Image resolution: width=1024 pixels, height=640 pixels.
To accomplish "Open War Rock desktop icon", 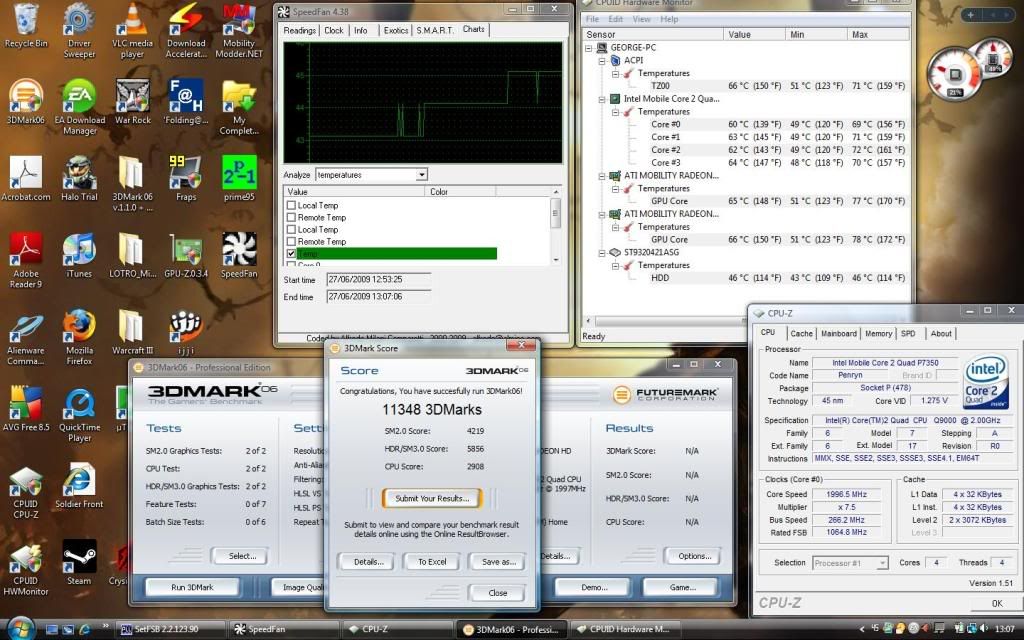I will [x=132, y=103].
